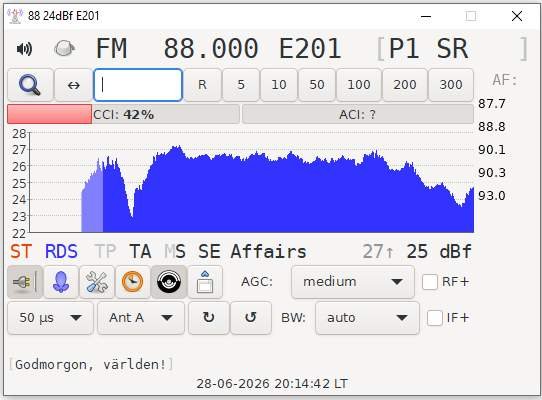Screen dimensions: 542x400
Task: Open the orange clock scheduler
Action: tap(133, 282)
